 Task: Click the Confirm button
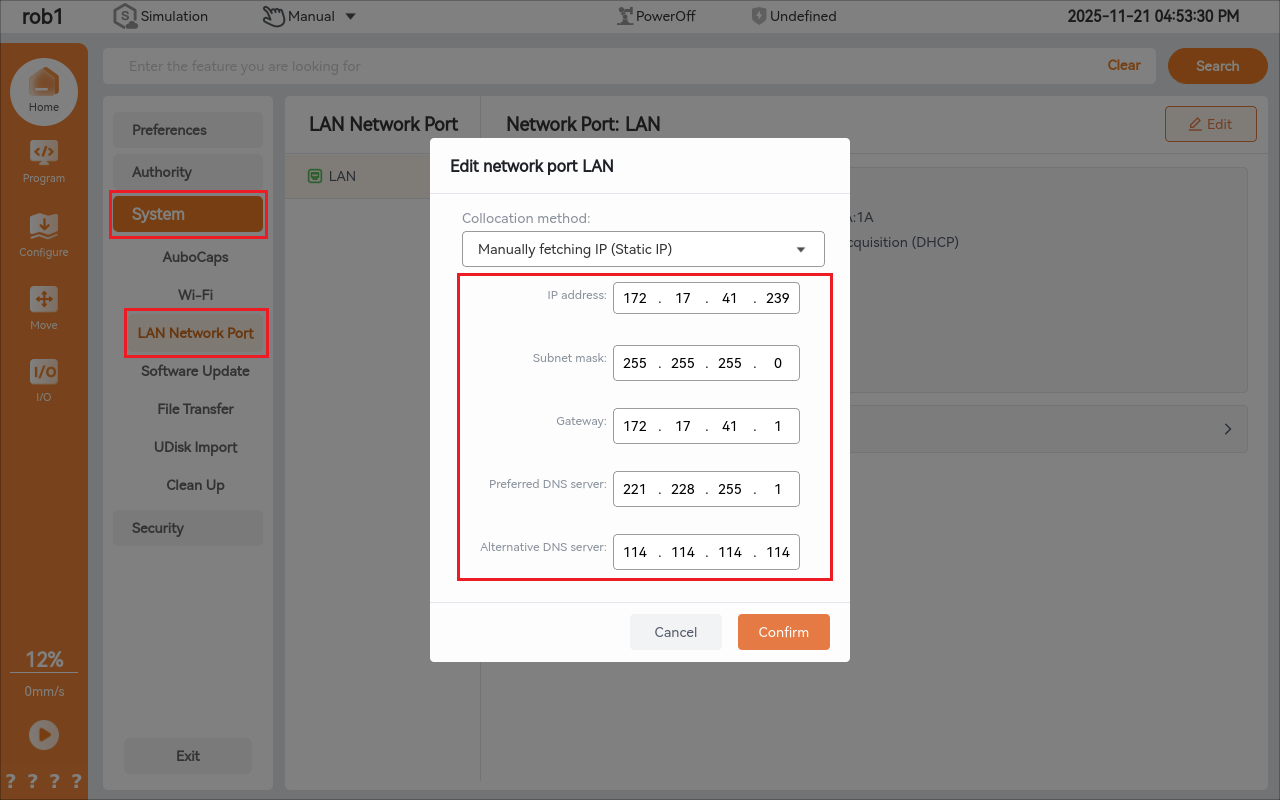tap(783, 632)
